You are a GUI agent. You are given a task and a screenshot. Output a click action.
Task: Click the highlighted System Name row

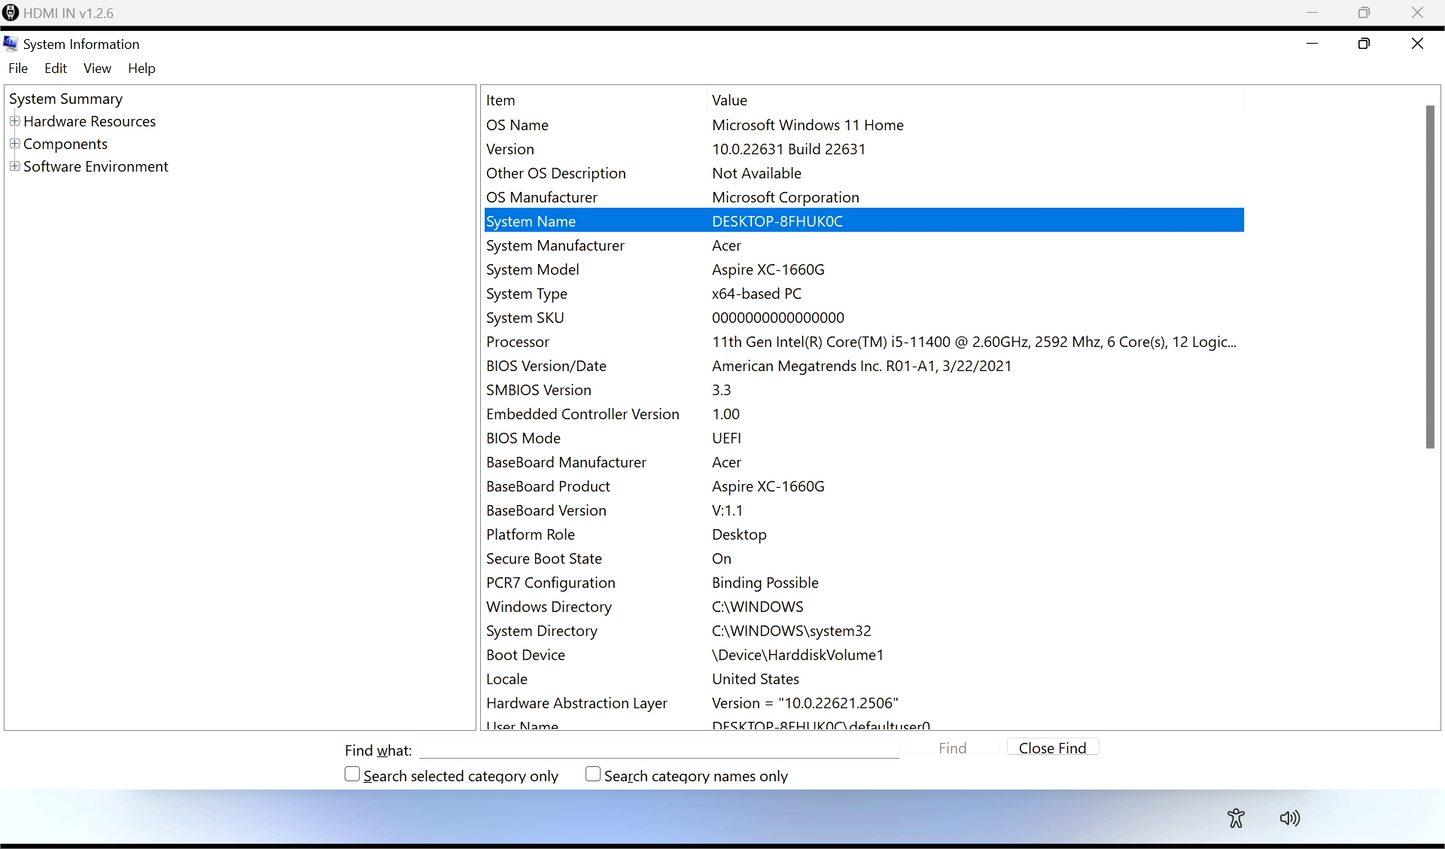tap(864, 221)
